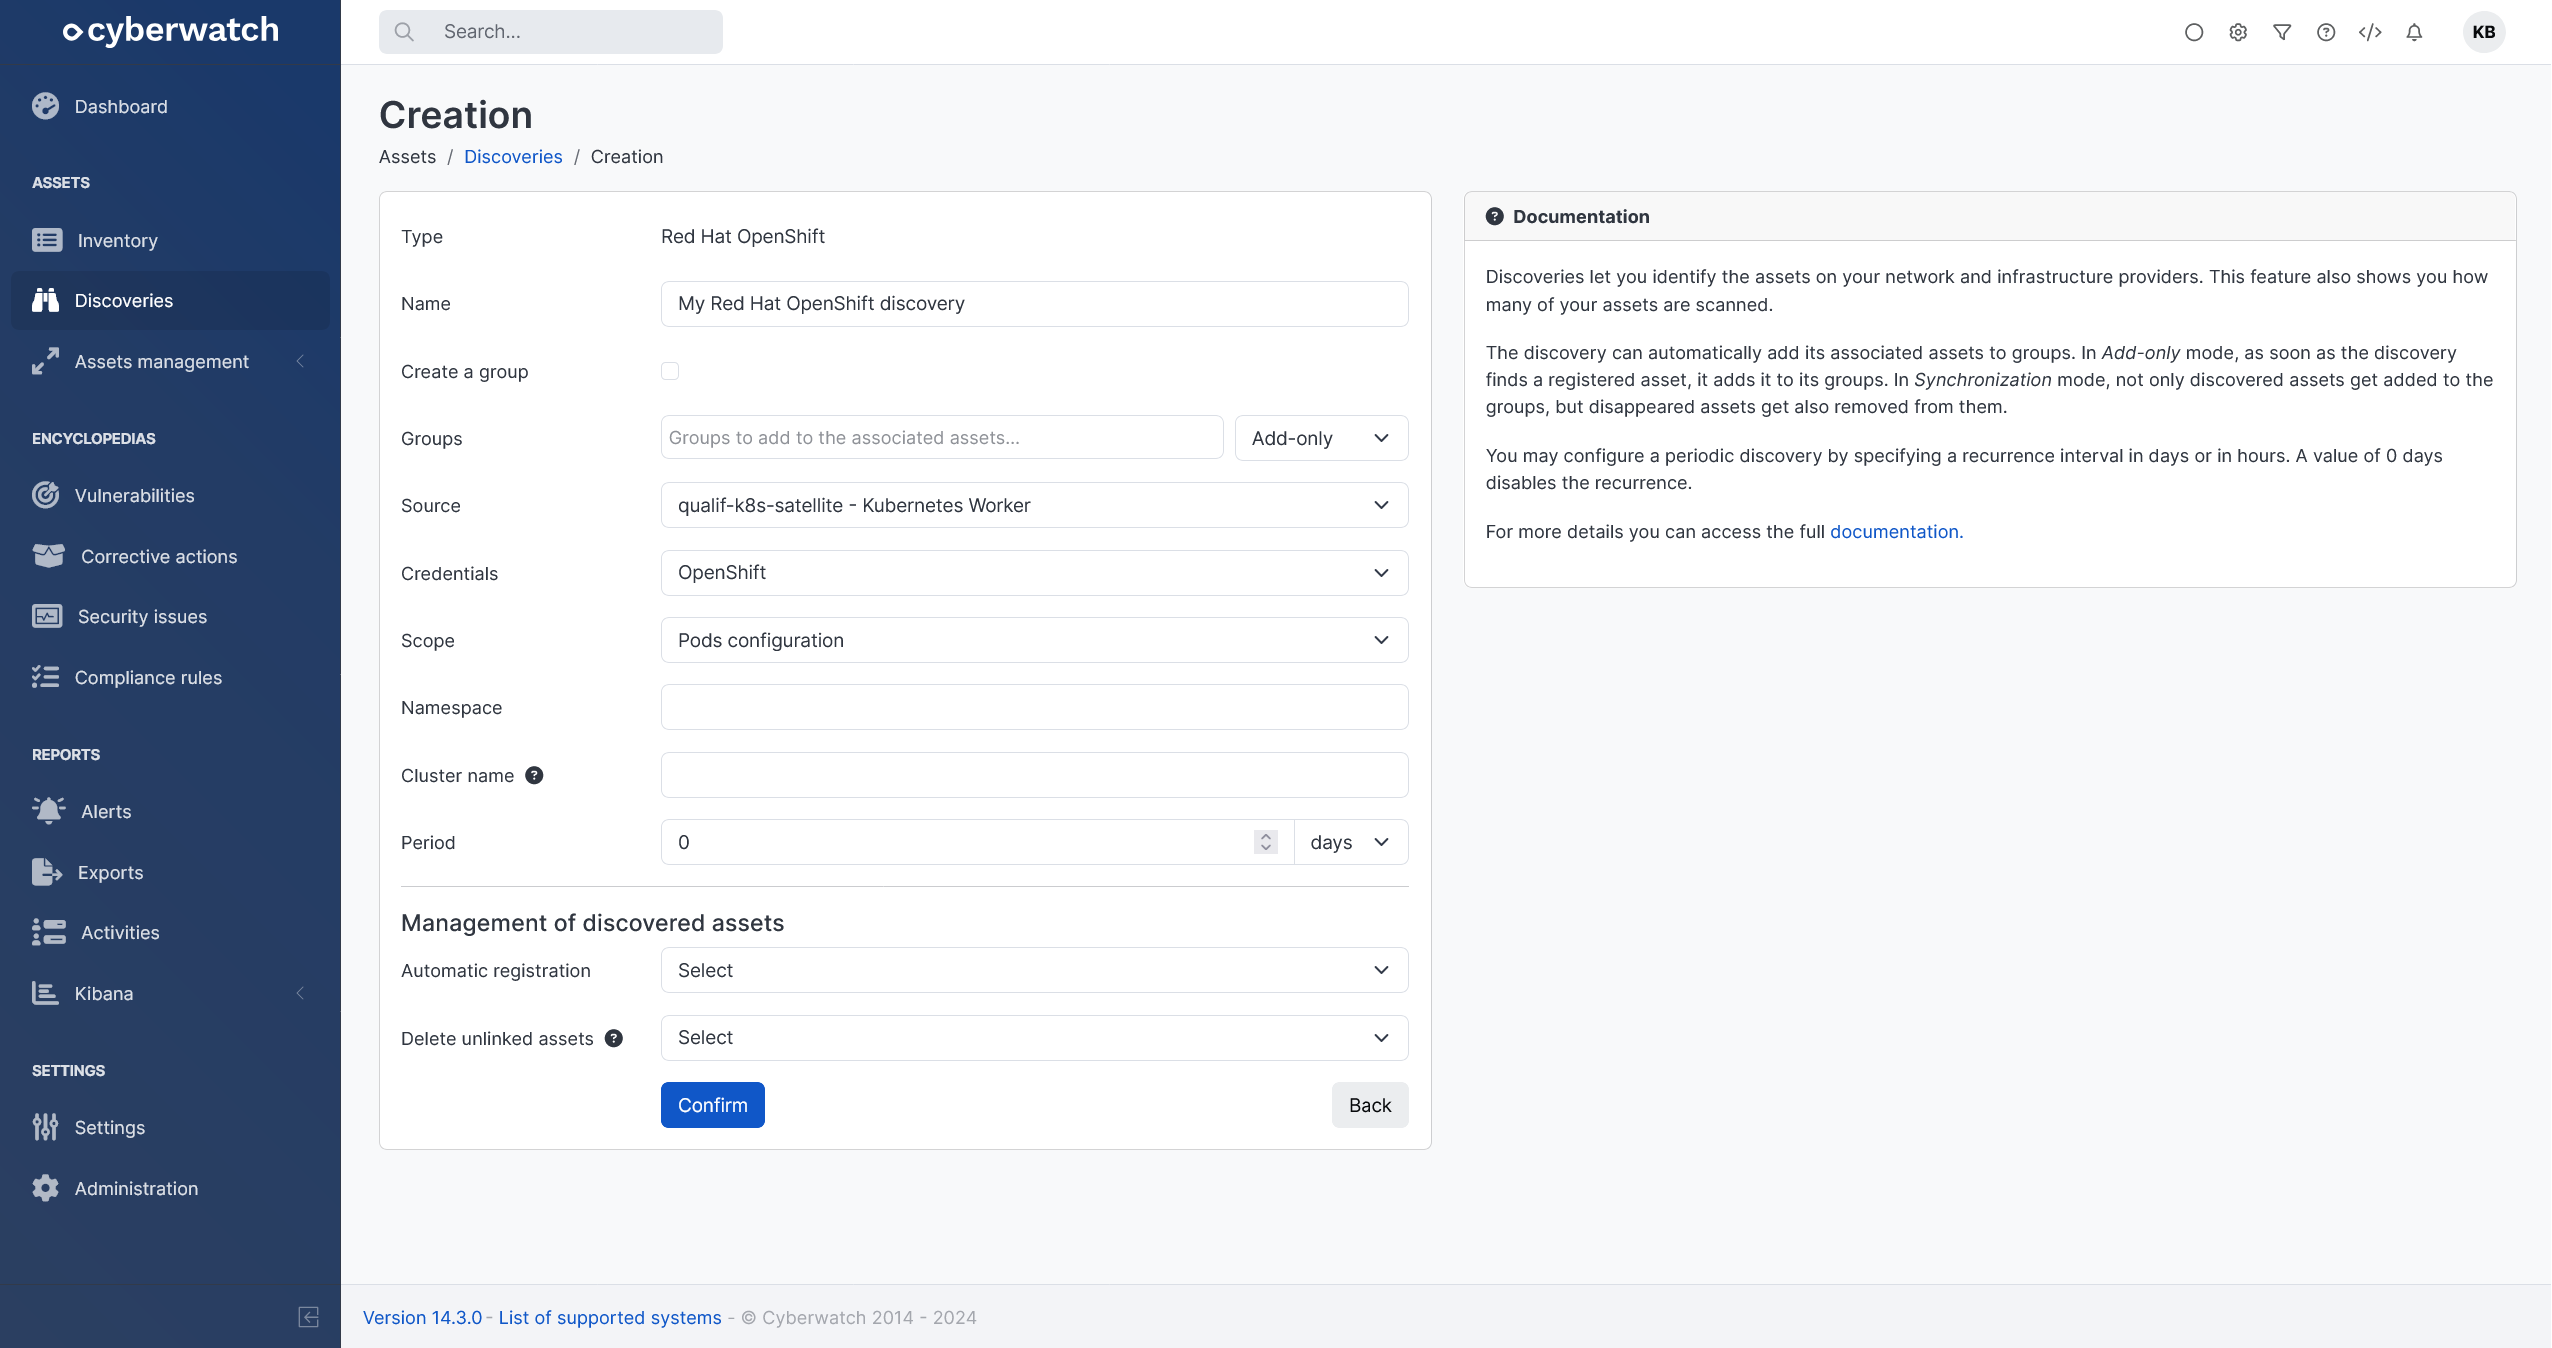Open the KB user avatar menu
The width and height of the screenshot is (2552, 1348).
tap(2484, 32)
